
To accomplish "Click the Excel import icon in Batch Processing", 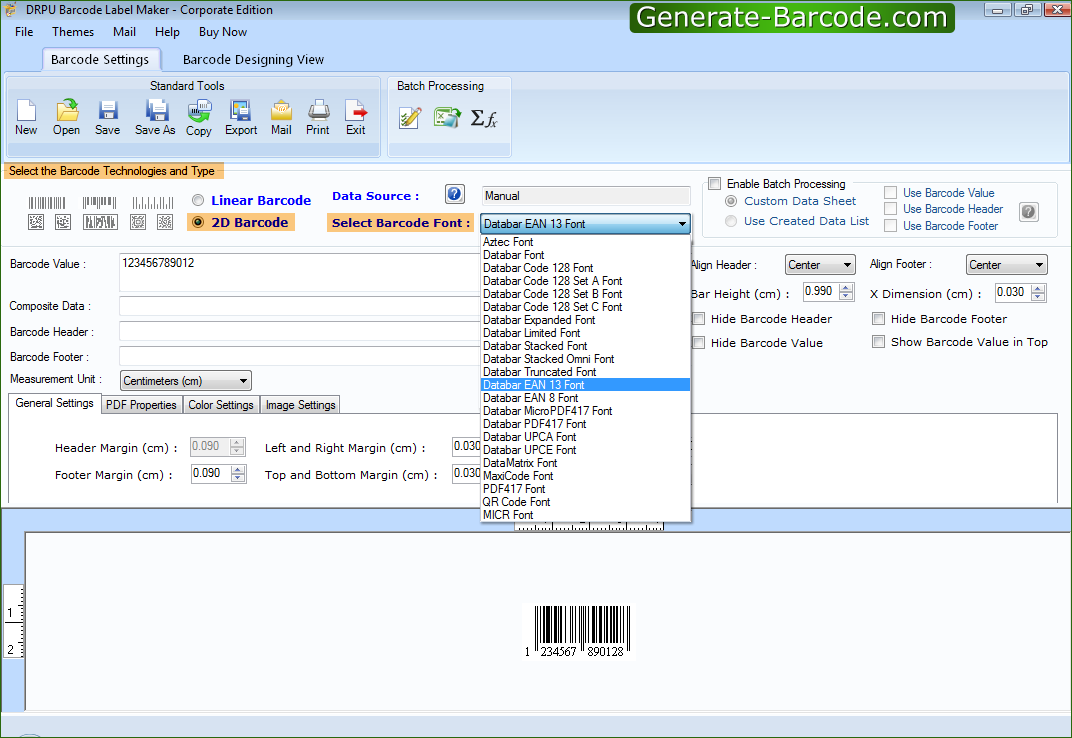I will tap(446, 117).
